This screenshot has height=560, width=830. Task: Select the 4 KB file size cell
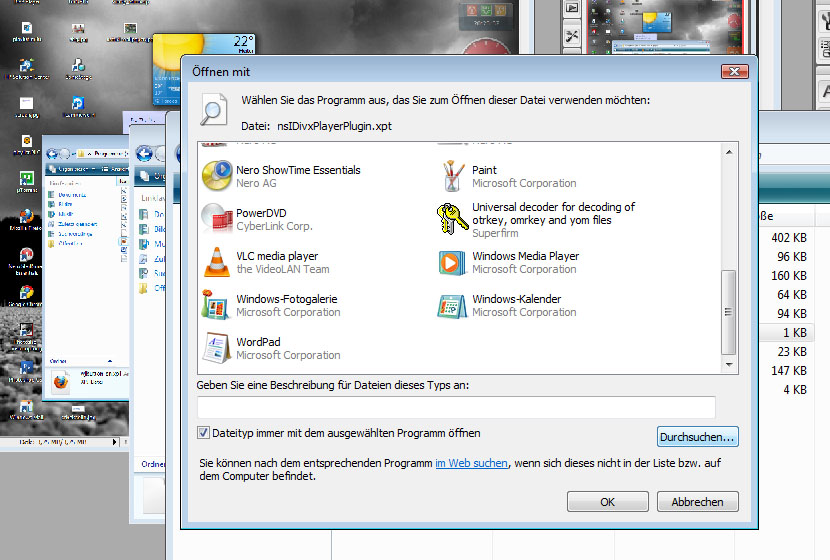coord(795,390)
